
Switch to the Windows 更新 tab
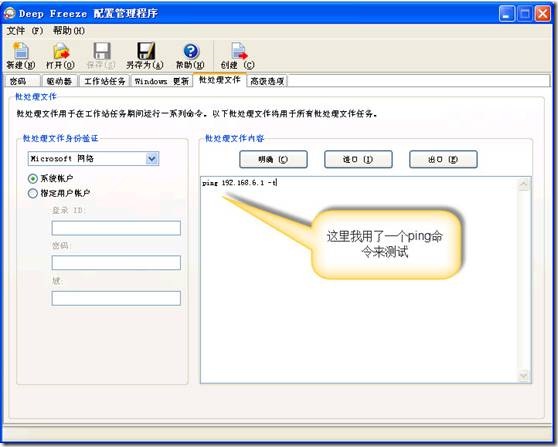coord(162,81)
